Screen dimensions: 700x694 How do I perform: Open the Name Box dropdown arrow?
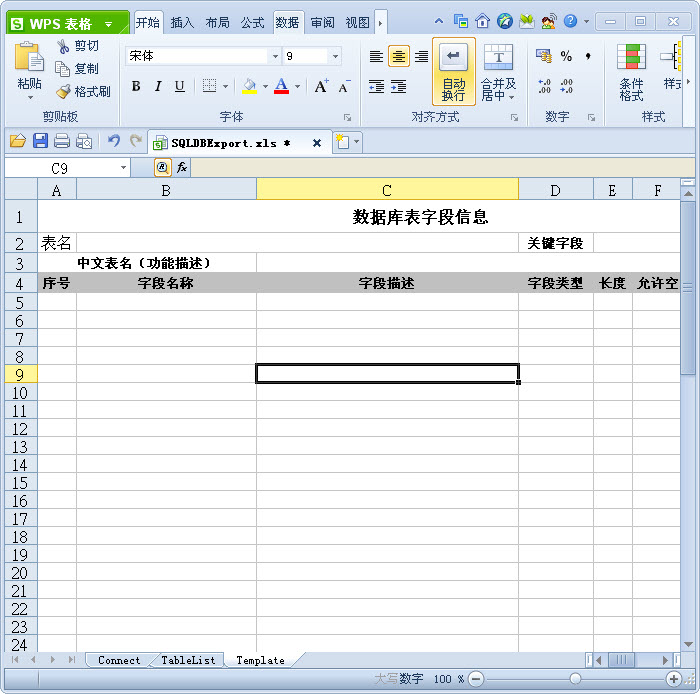coord(123,168)
